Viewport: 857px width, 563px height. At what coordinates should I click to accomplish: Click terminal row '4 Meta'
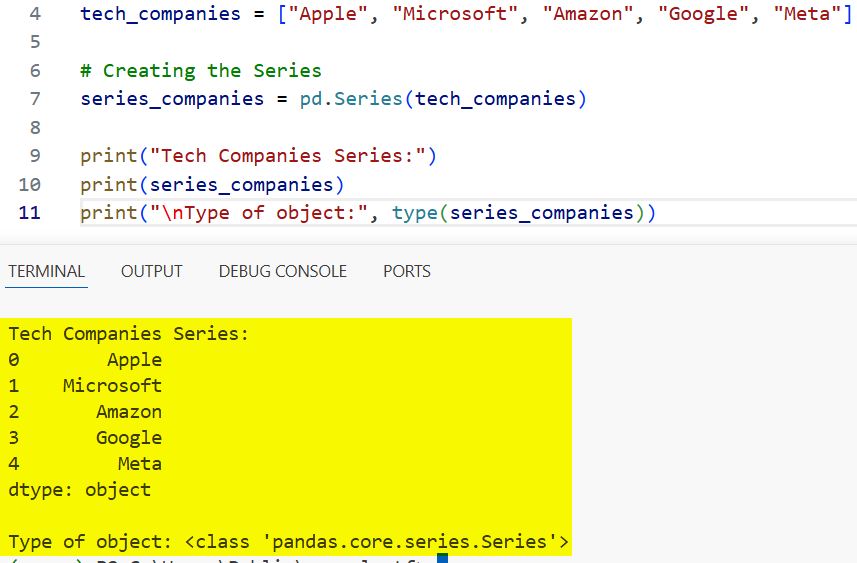click(x=85, y=464)
